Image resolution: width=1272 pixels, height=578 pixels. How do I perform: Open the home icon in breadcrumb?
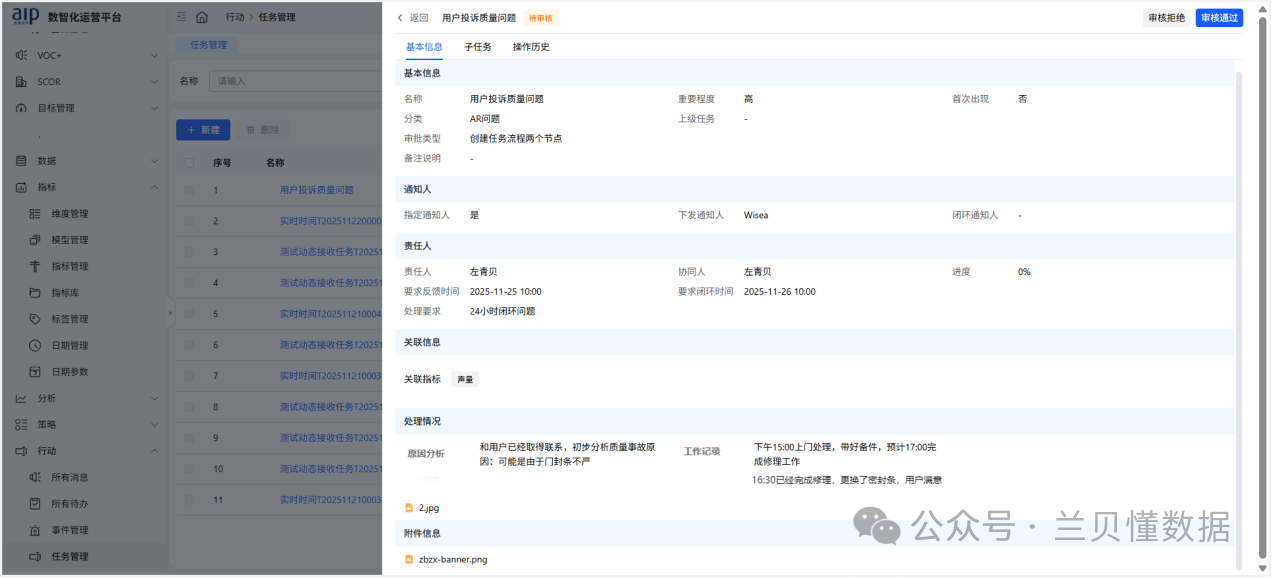point(202,17)
